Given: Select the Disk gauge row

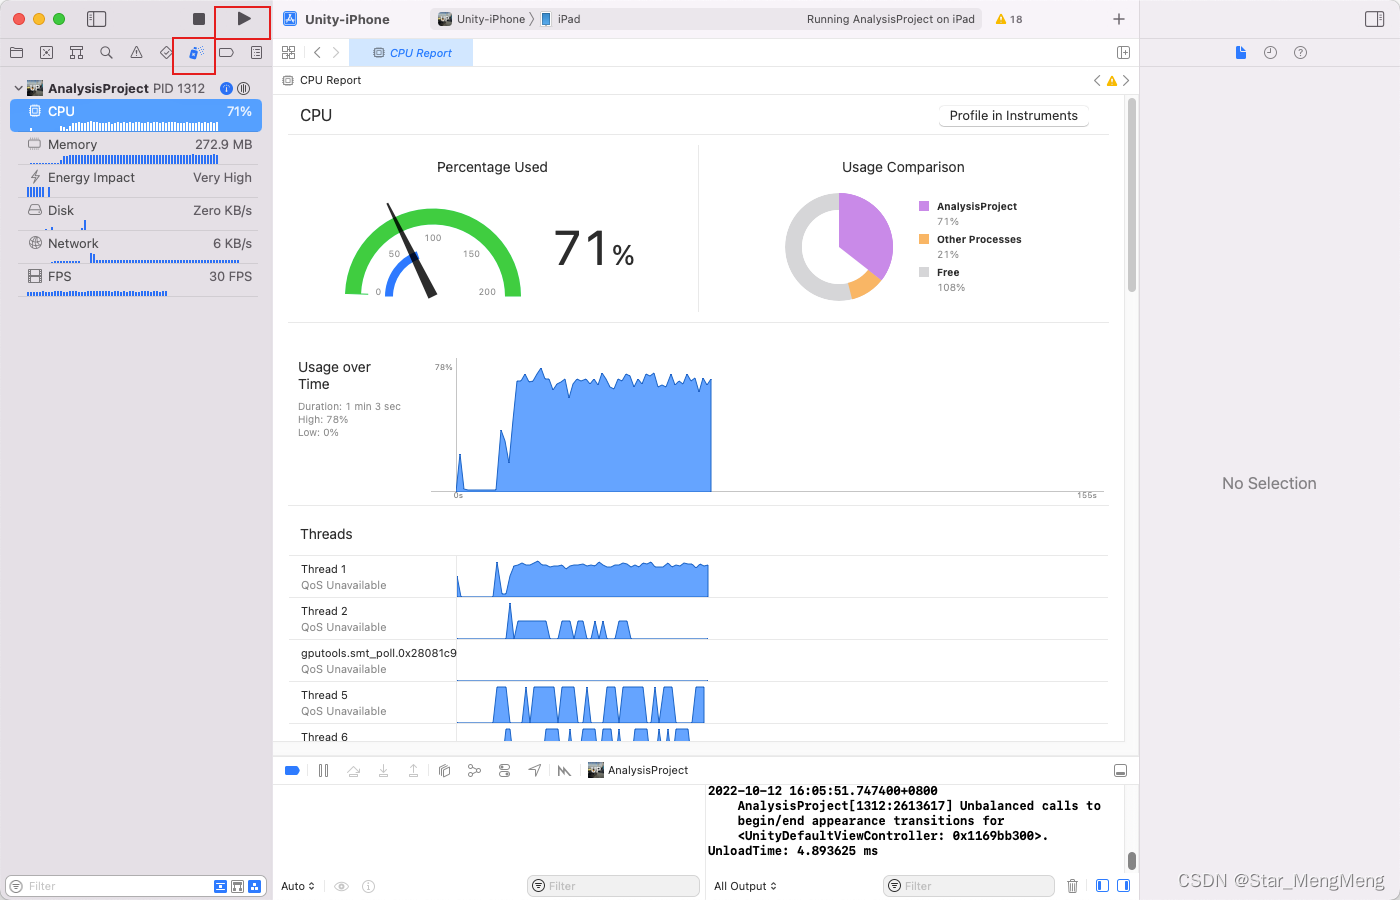Looking at the screenshot, I should tap(136, 214).
